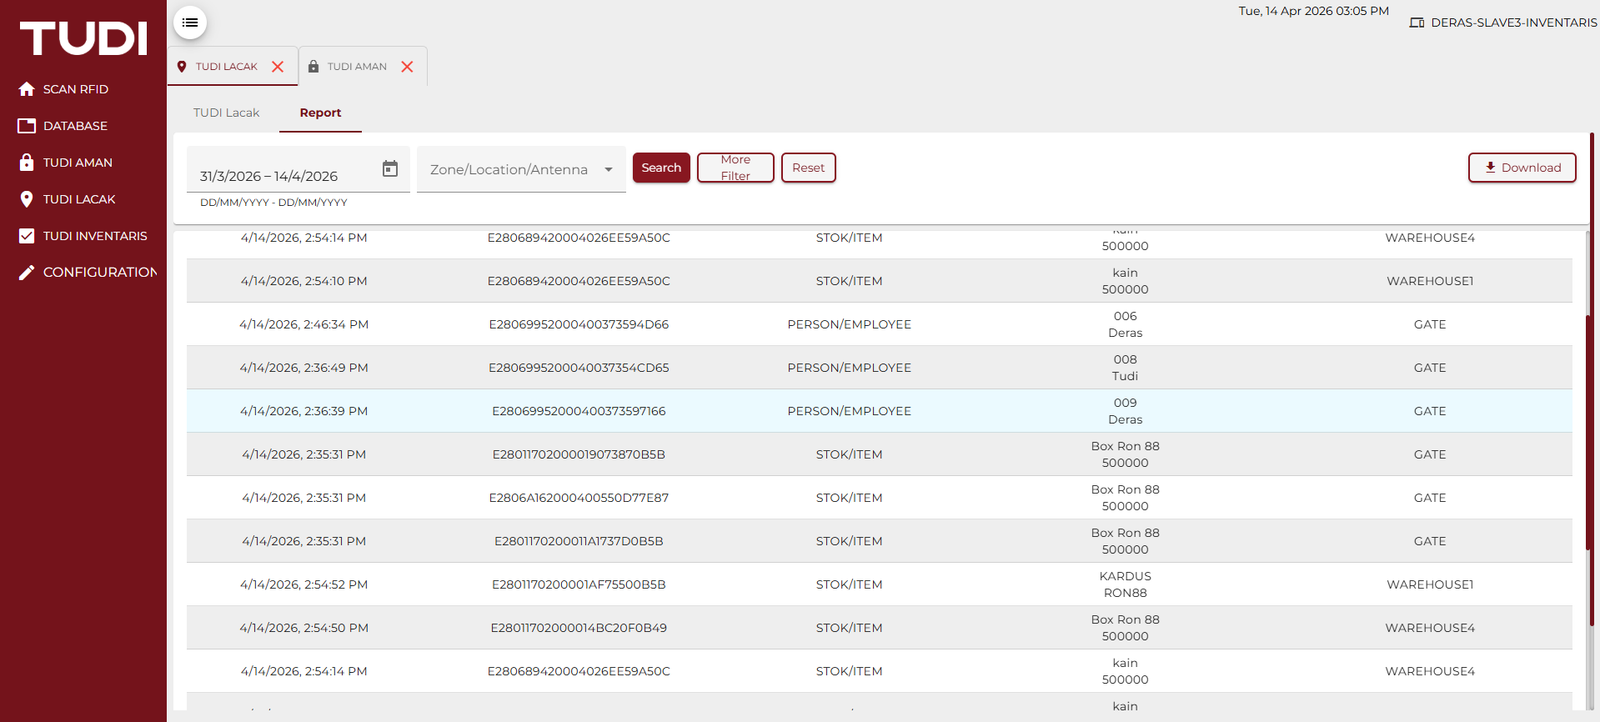Toggle the sidebar with the hamburger button

(190, 22)
